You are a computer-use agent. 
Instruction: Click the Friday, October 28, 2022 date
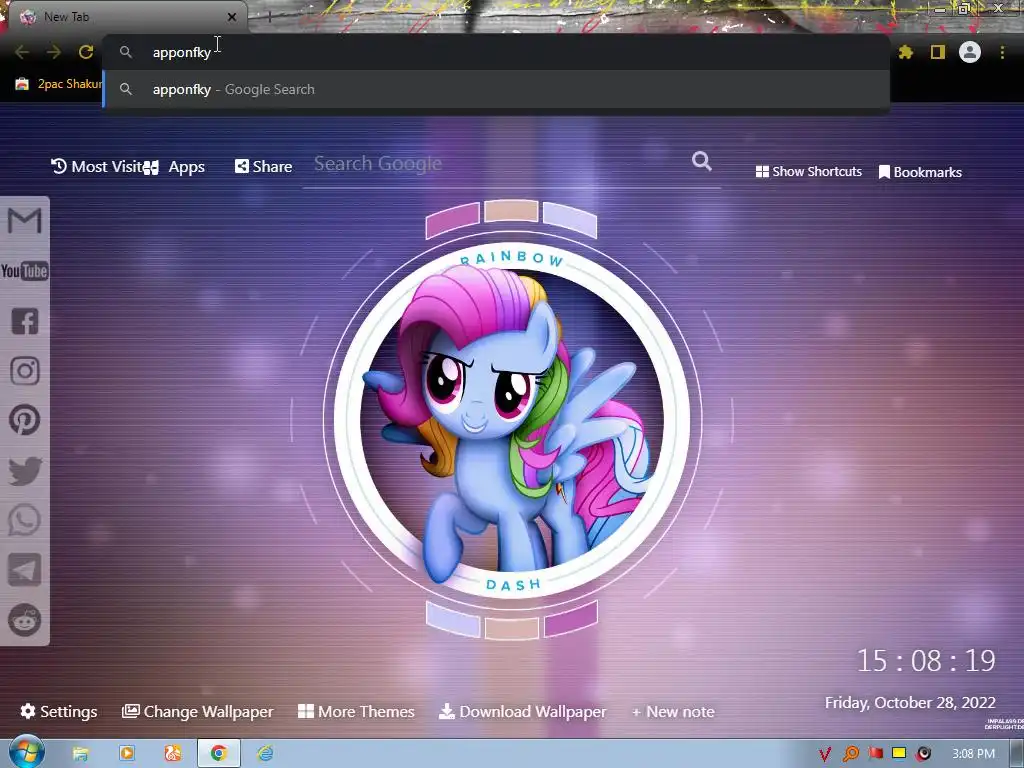910,703
